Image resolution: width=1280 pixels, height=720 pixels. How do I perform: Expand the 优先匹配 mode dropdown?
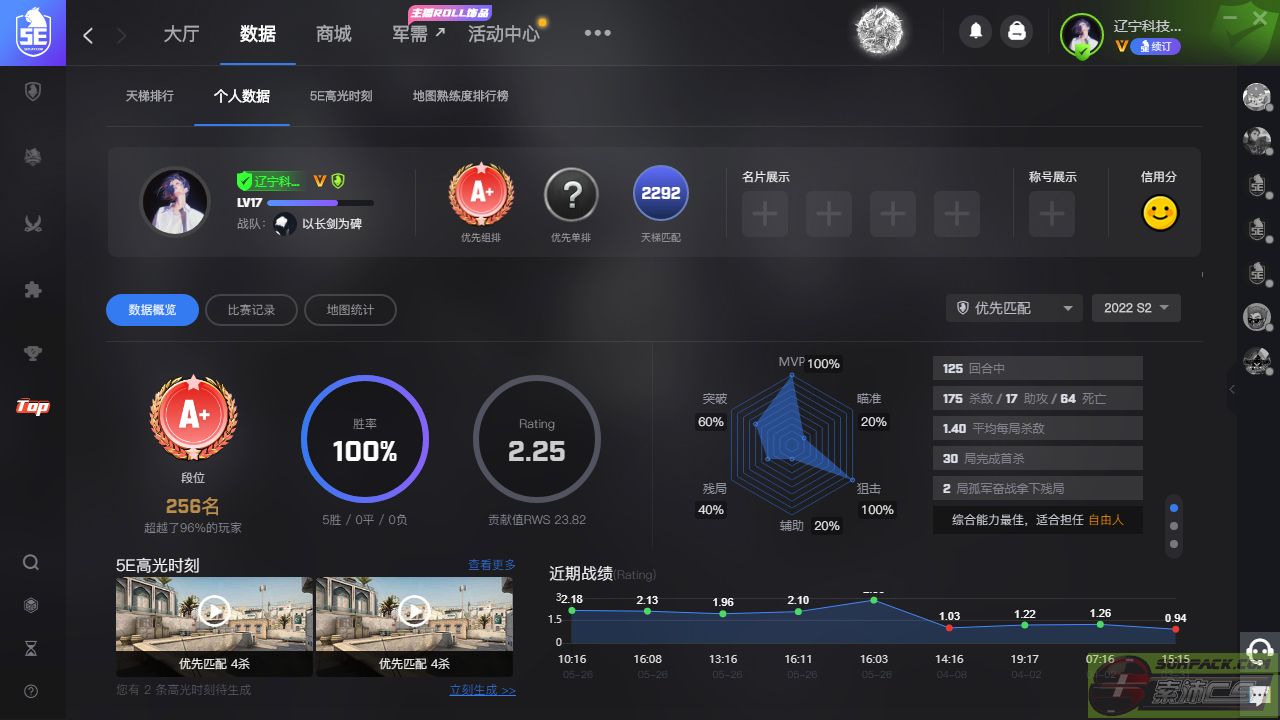point(1014,308)
